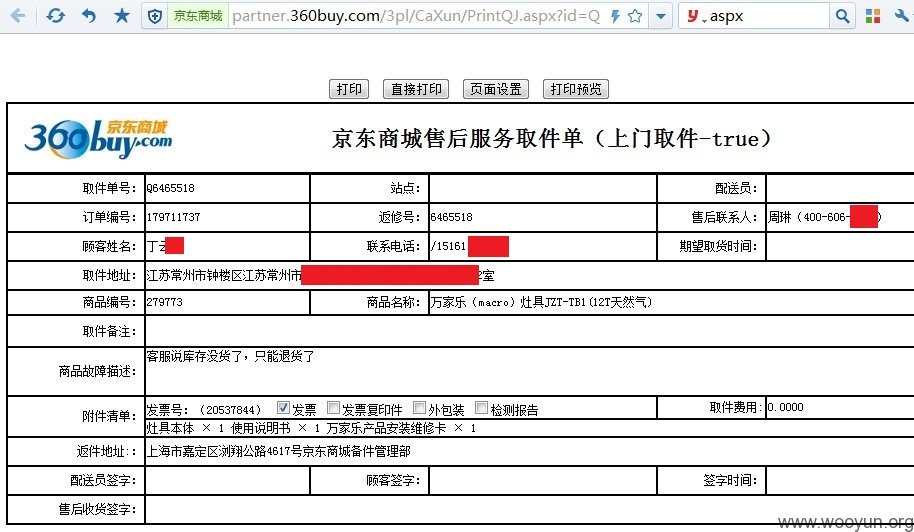The width and height of the screenshot is (914, 532).
Task: Click the undo curved arrow icon
Action: pos(89,16)
